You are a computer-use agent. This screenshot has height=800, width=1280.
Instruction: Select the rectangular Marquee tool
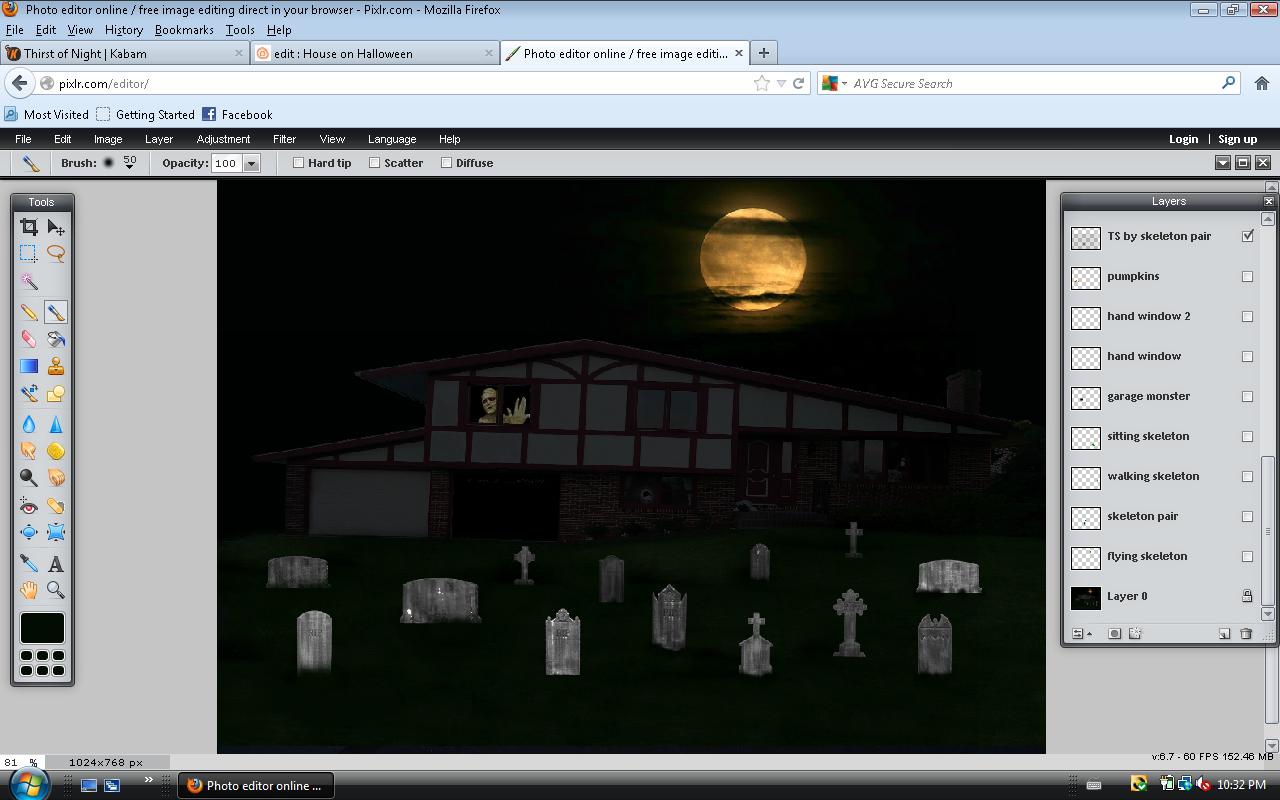[29, 254]
